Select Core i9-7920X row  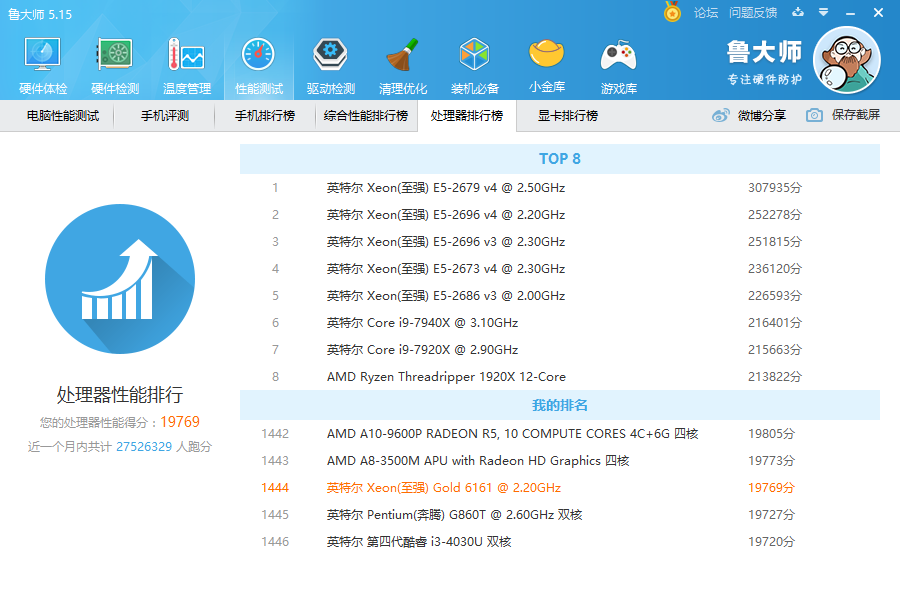point(560,350)
